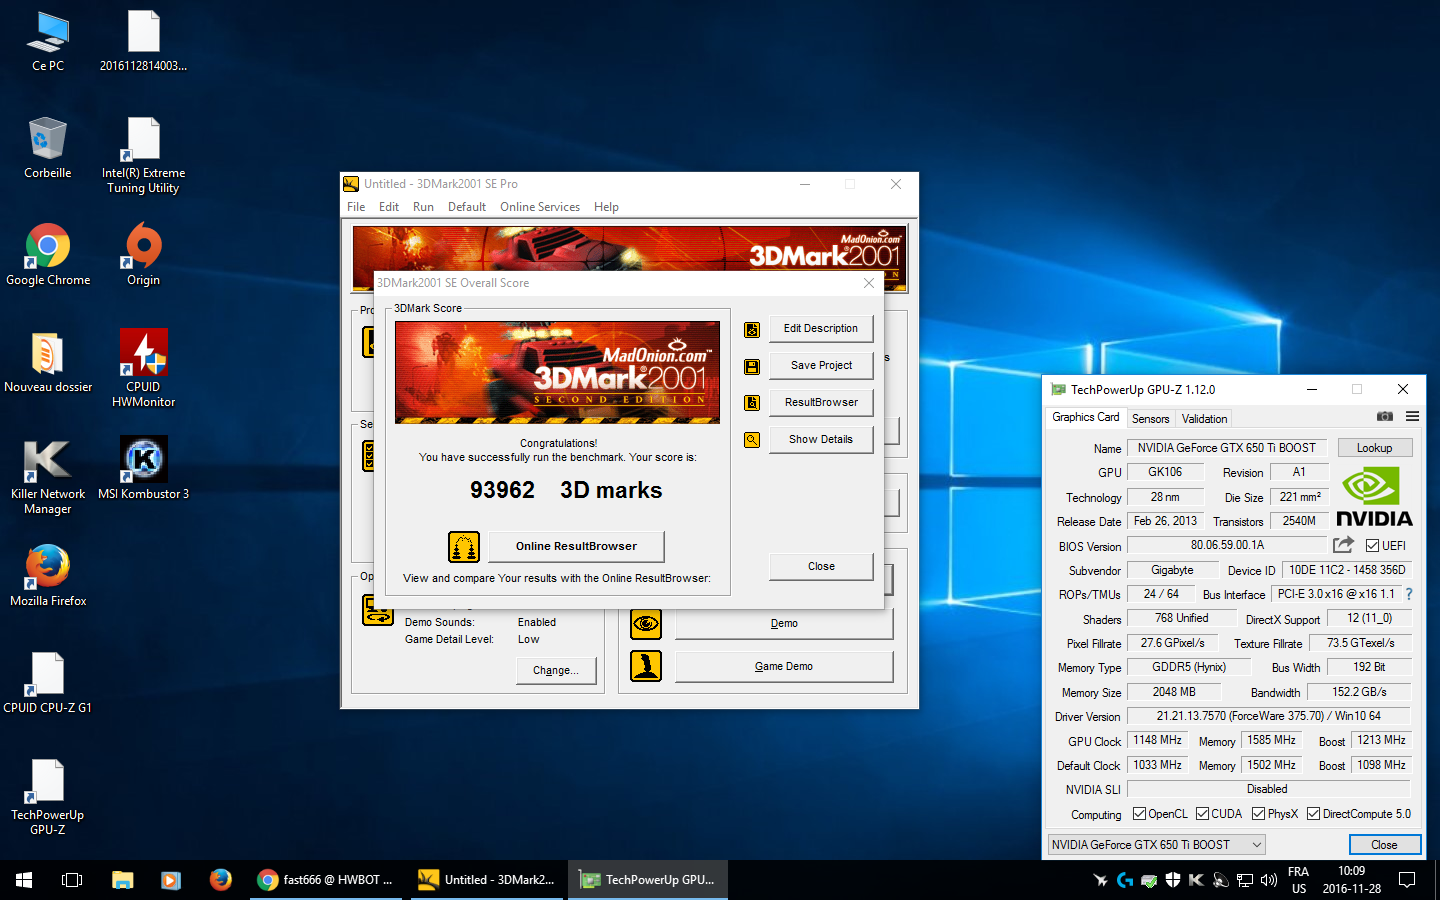Open the Online Services menu
Image resolution: width=1440 pixels, height=900 pixels.
click(540, 207)
